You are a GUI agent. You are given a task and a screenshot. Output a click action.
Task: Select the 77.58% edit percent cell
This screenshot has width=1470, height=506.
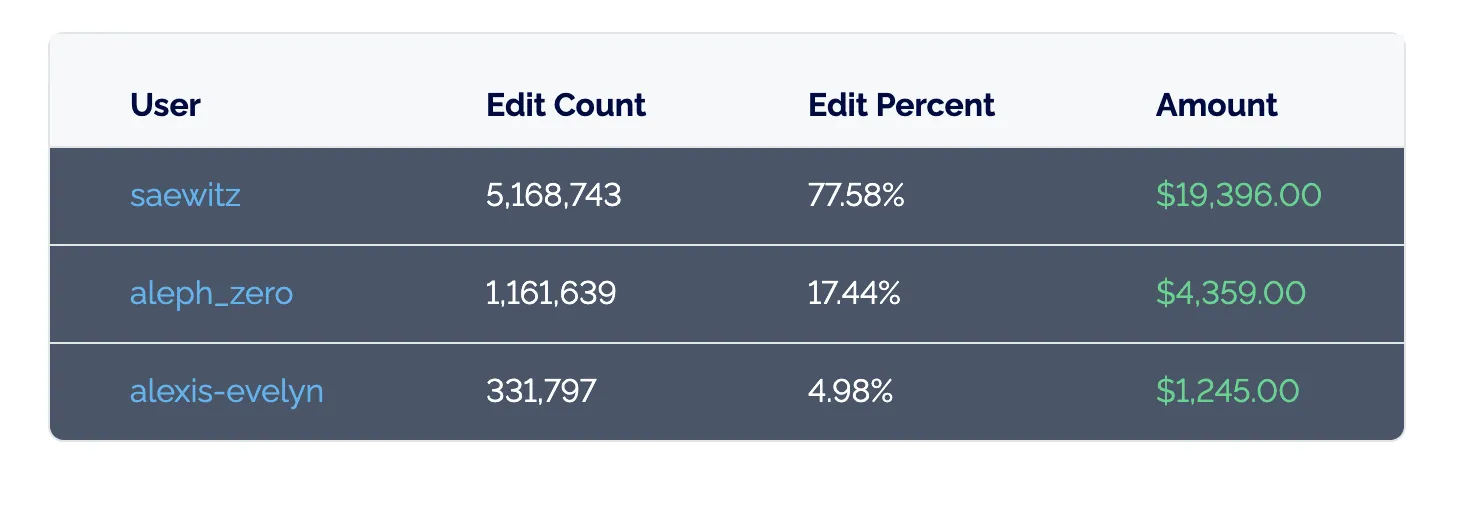(x=855, y=195)
